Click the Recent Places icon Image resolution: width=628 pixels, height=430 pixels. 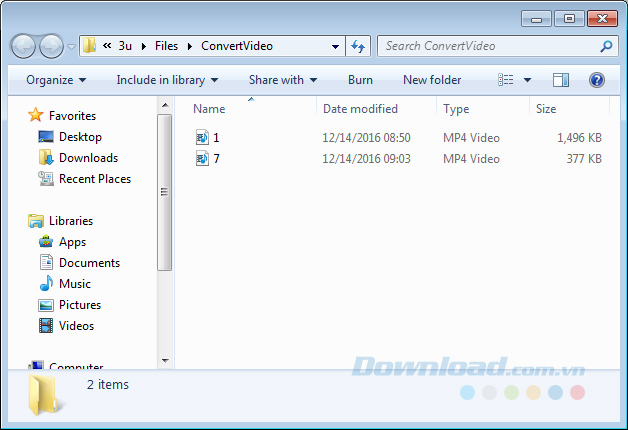click(46, 179)
